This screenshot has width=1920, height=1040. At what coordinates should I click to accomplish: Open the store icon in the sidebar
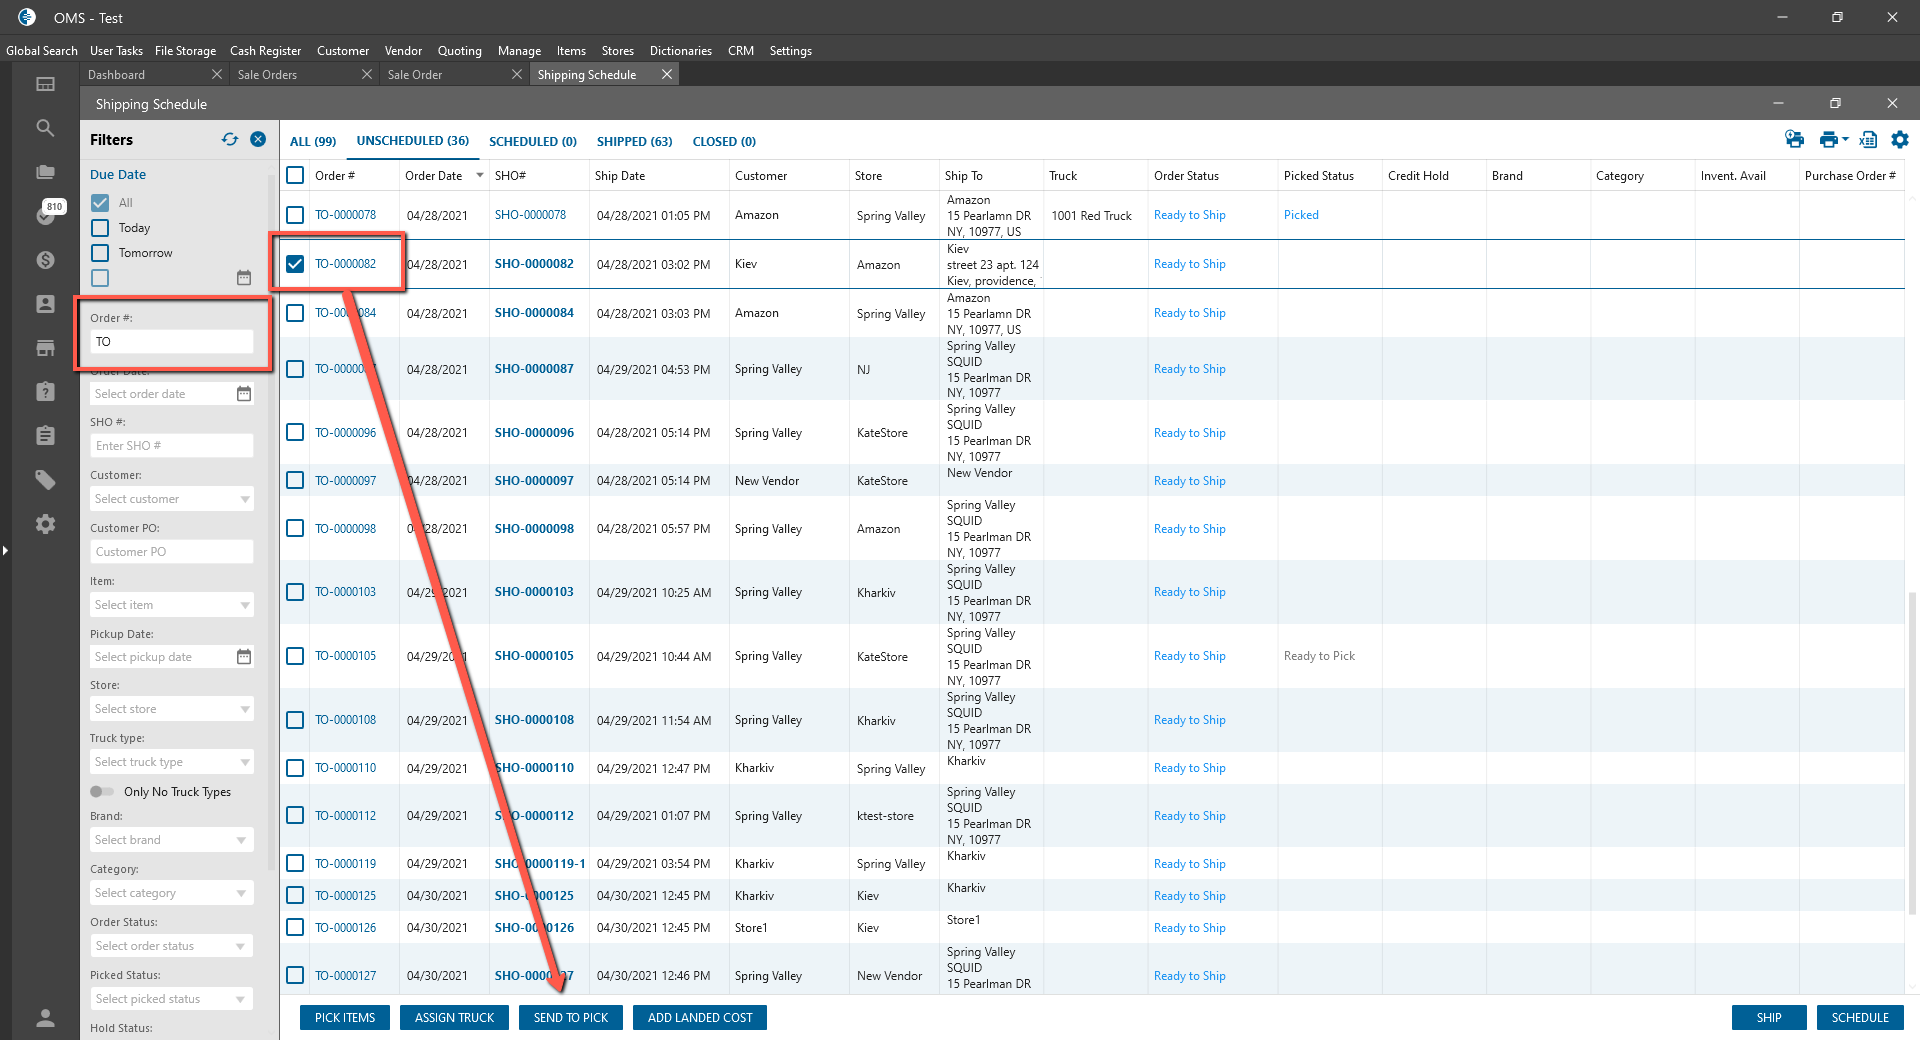point(45,348)
